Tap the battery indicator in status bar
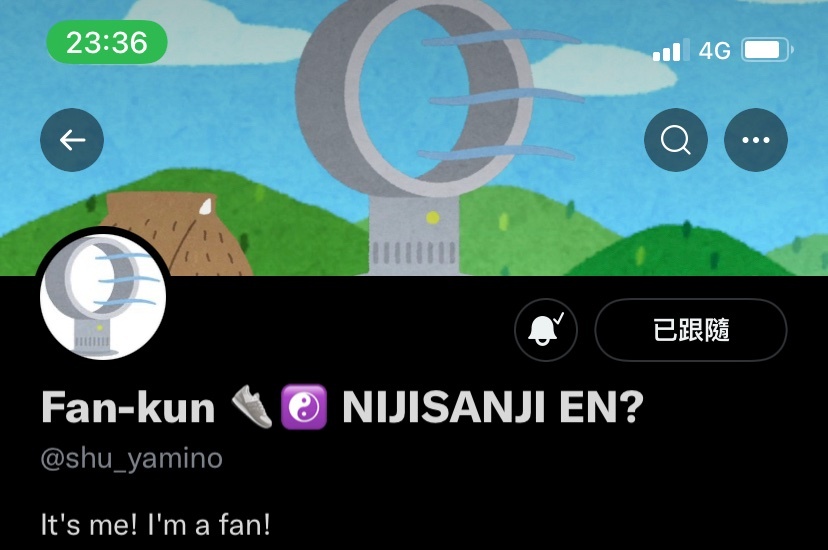Image resolution: width=828 pixels, height=550 pixels. click(767, 50)
